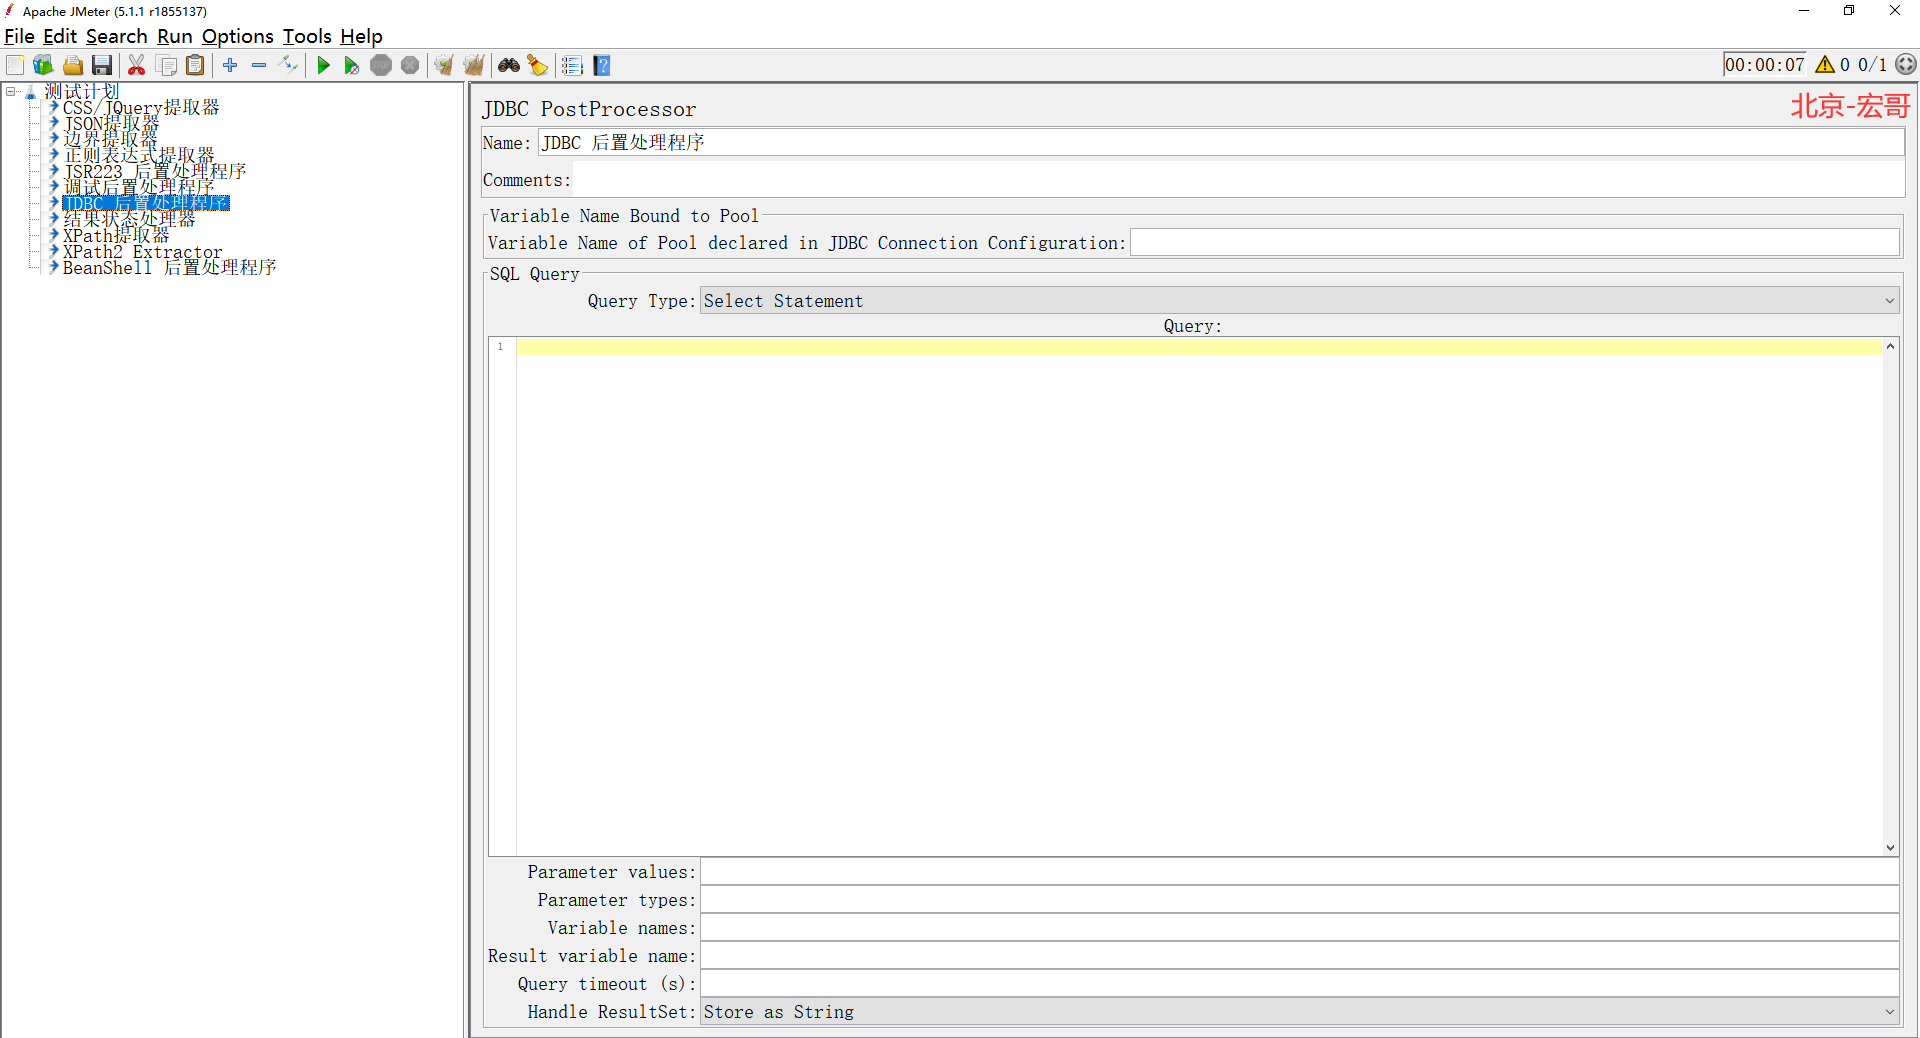Viewport: 1920px width, 1038px height.
Task: Click the Result variable name field
Action: click(x=1299, y=956)
